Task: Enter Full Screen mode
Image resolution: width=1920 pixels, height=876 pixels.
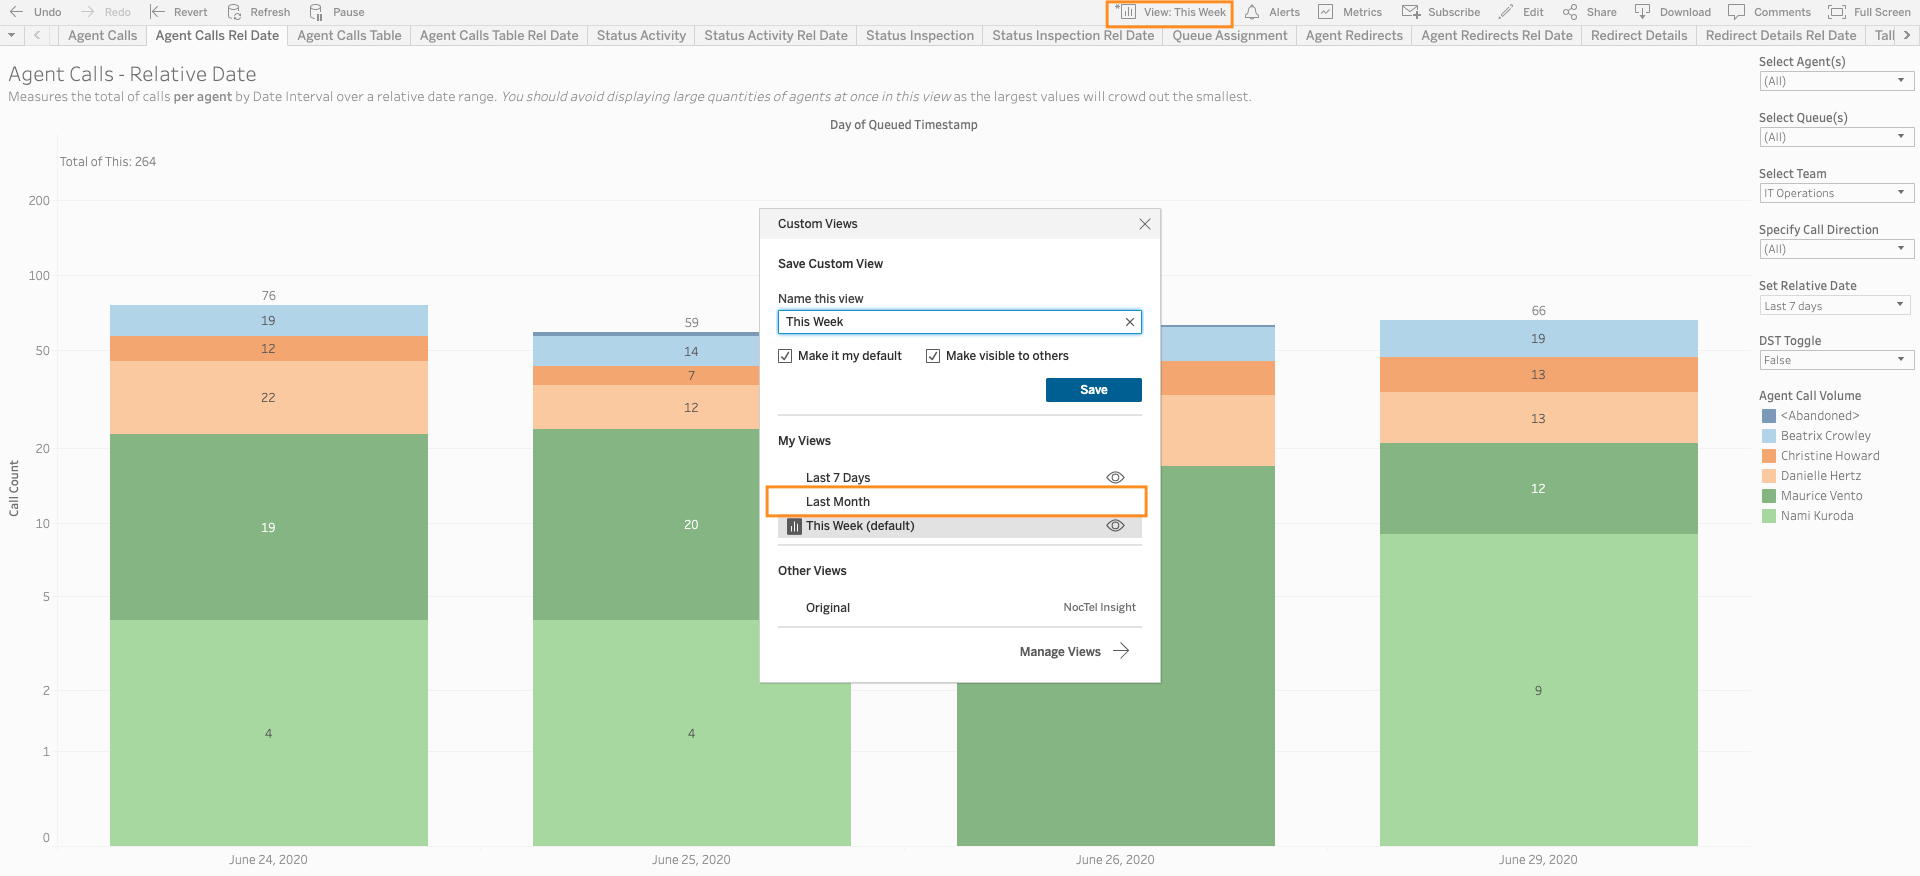Action: tap(1836, 12)
